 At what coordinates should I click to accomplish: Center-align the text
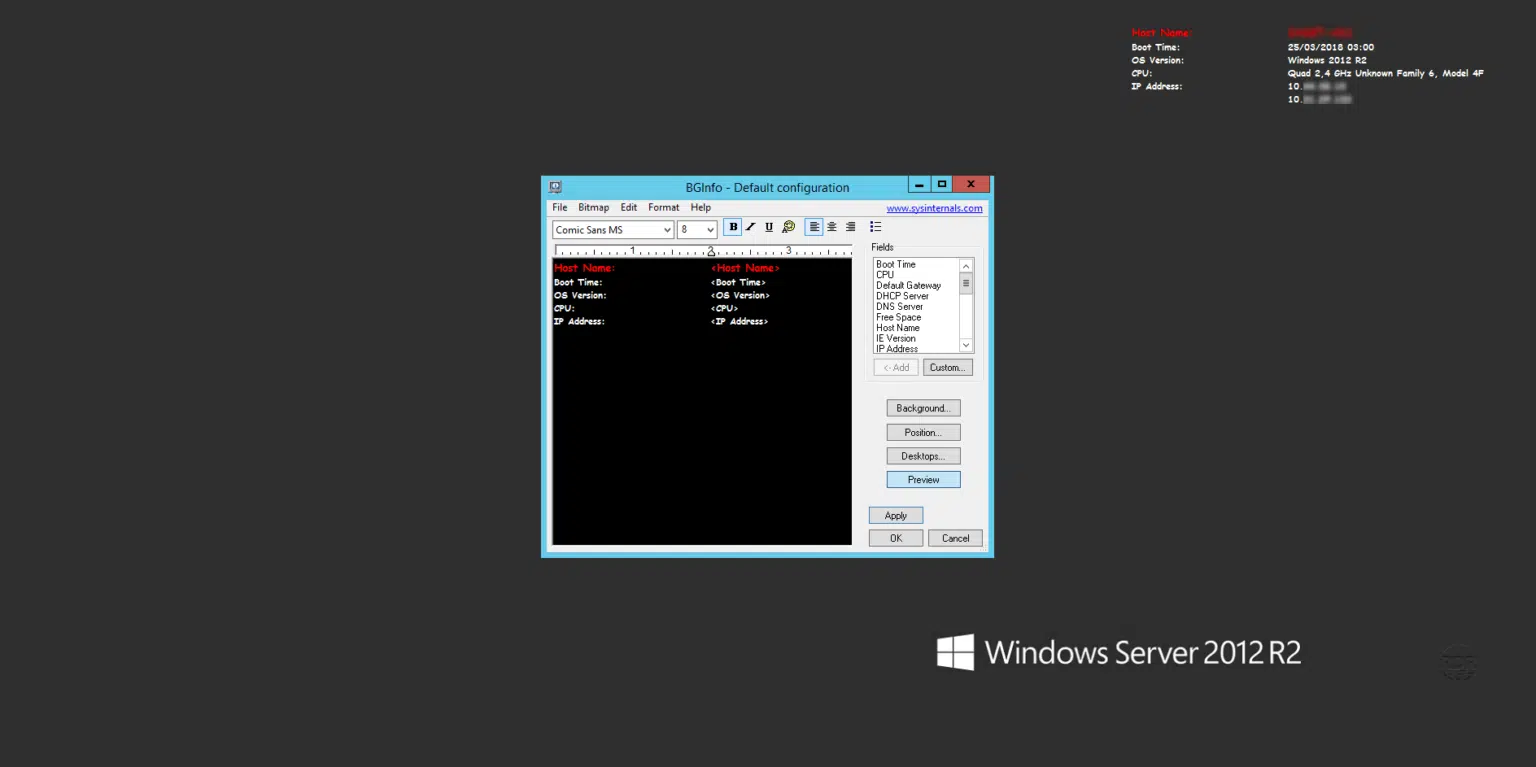[x=832, y=227]
